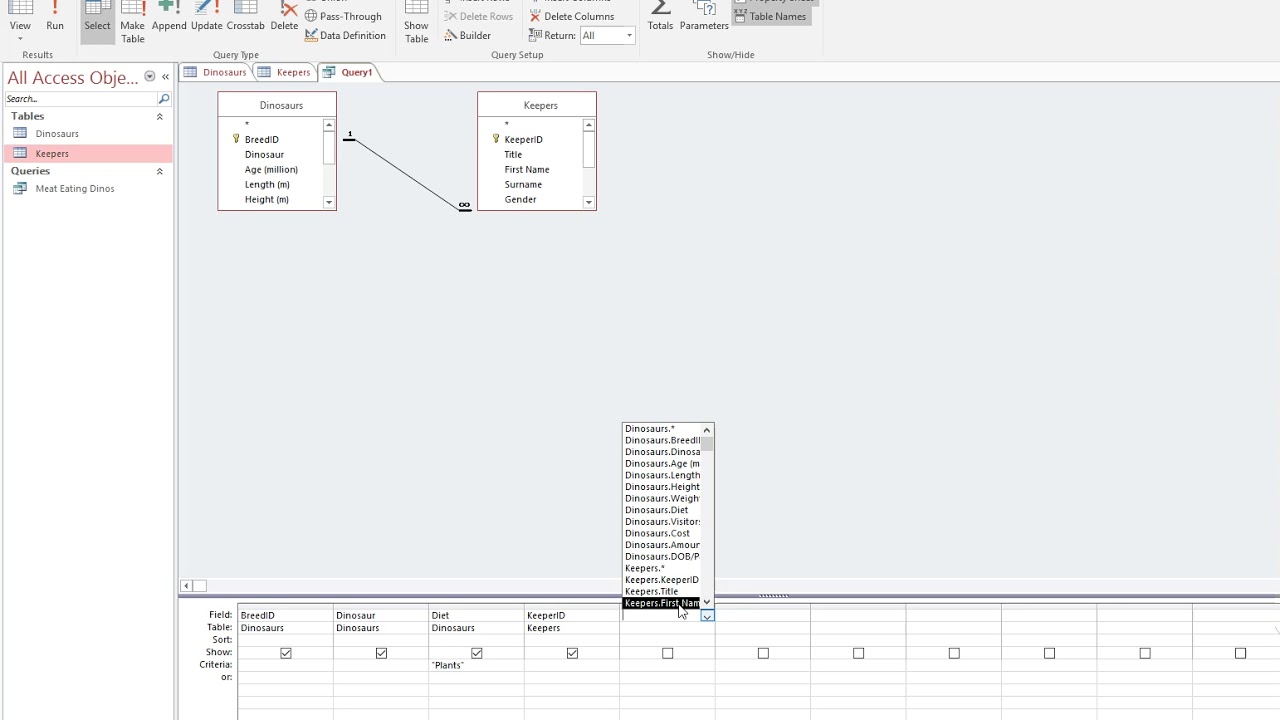Check Show box in the sixth grid column
Screen dimensions: 1280x720
tap(763, 653)
